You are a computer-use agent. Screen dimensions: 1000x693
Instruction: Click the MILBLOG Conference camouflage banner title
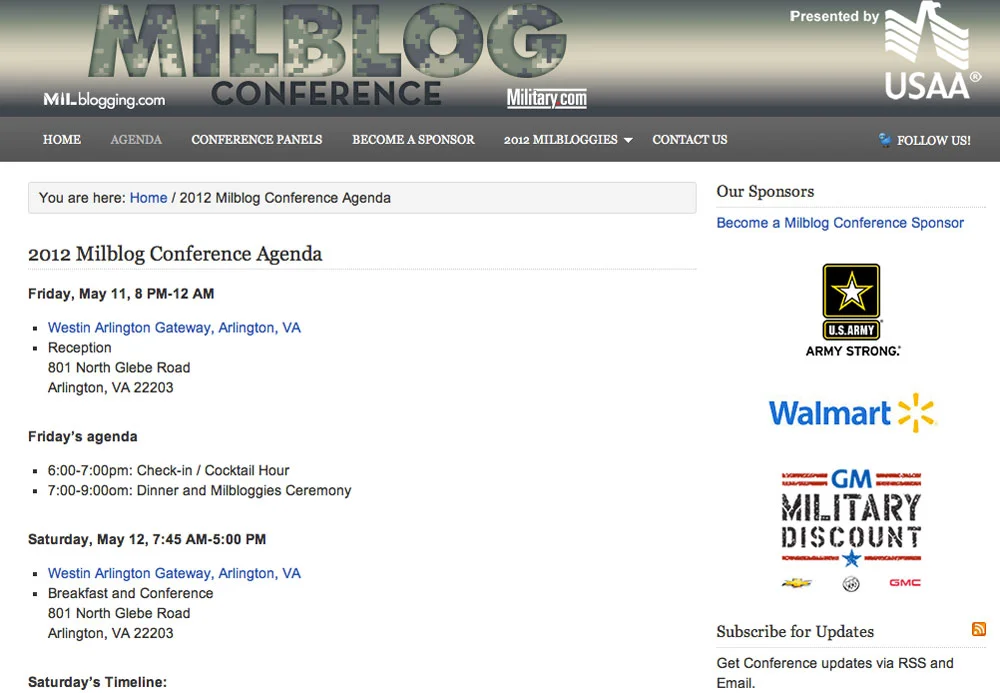click(327, 54)
